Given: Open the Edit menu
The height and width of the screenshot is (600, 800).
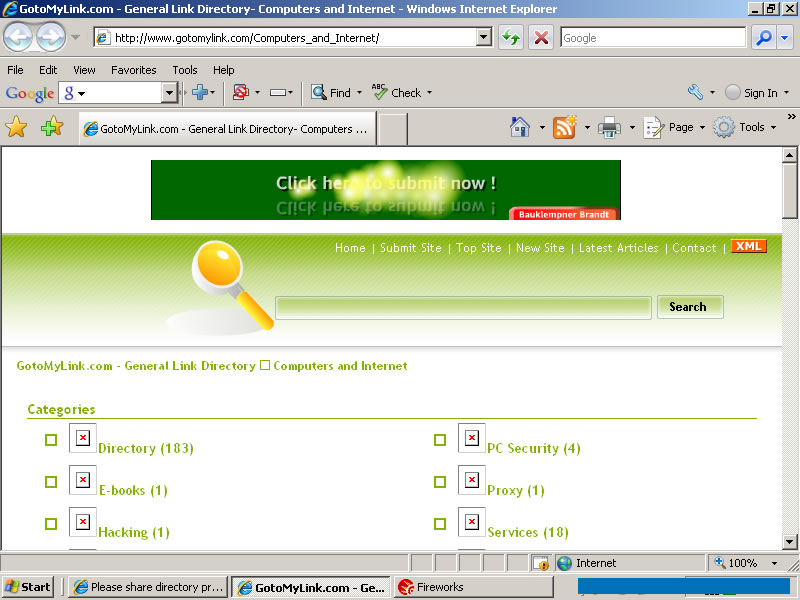Looking at the screenshot, I should 48,70.
